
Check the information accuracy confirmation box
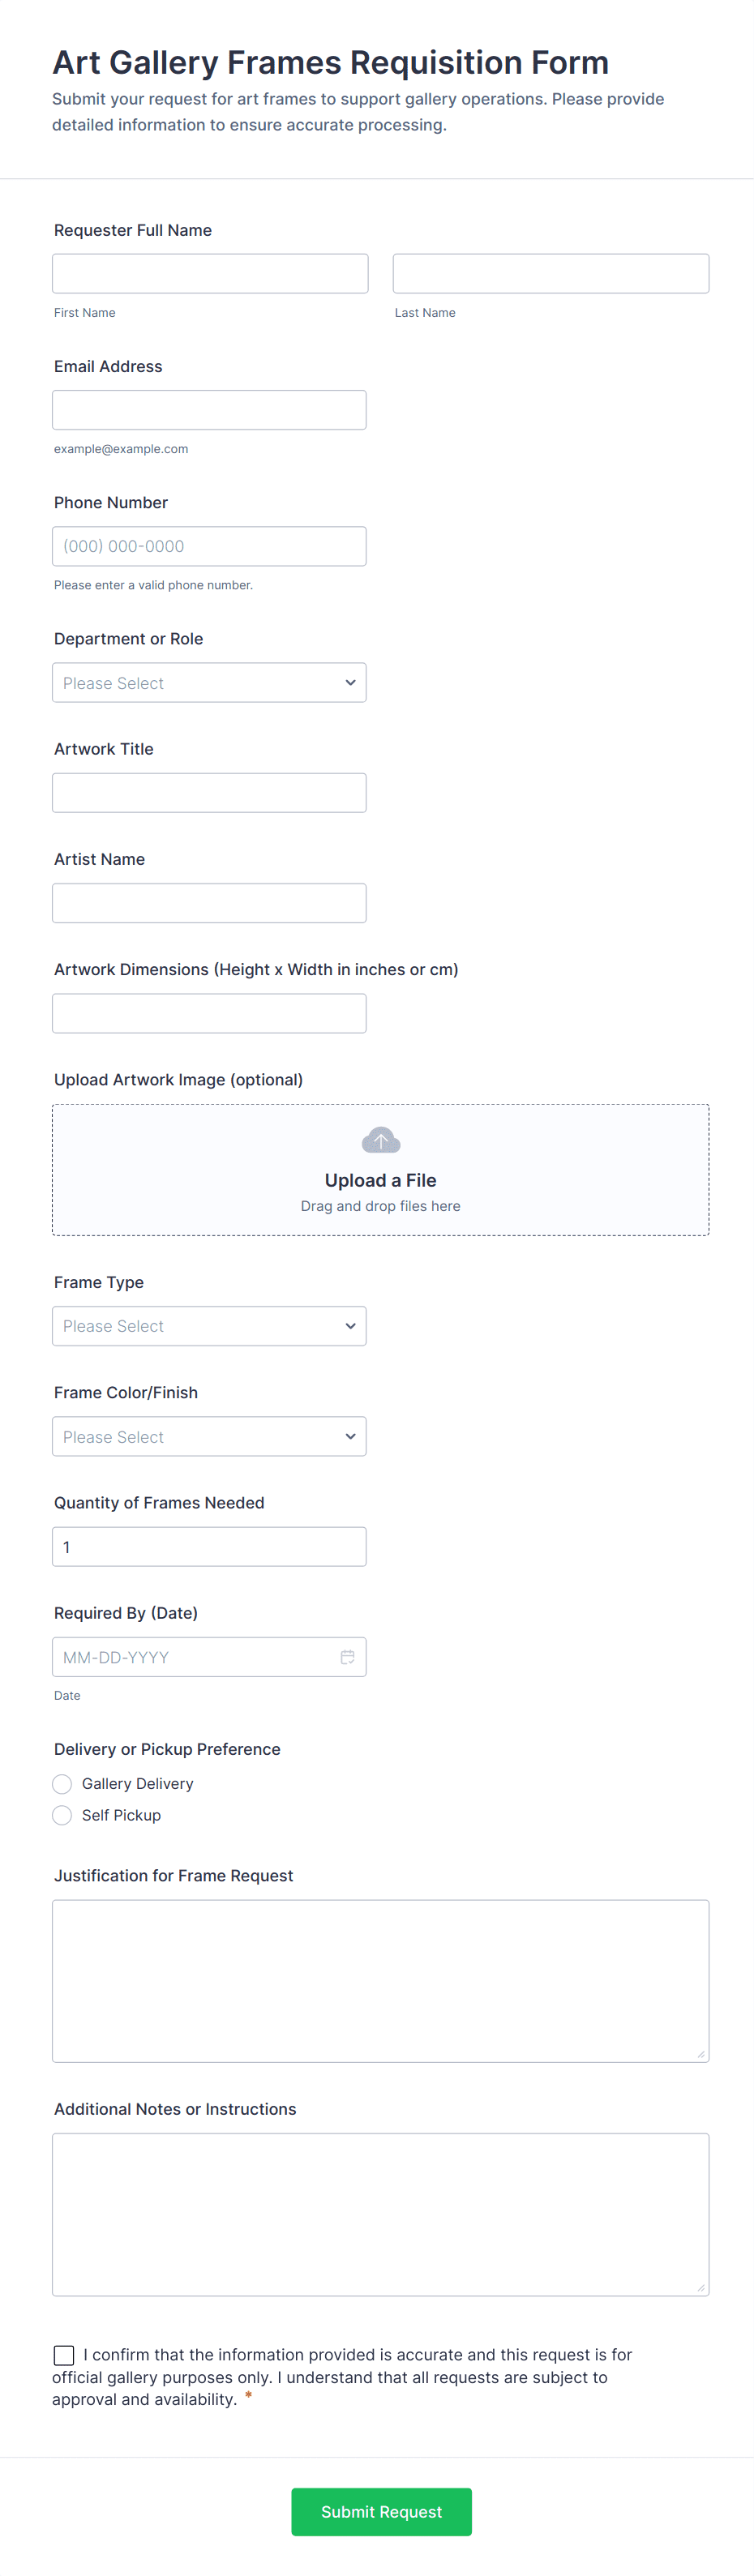coord(64,2355)
